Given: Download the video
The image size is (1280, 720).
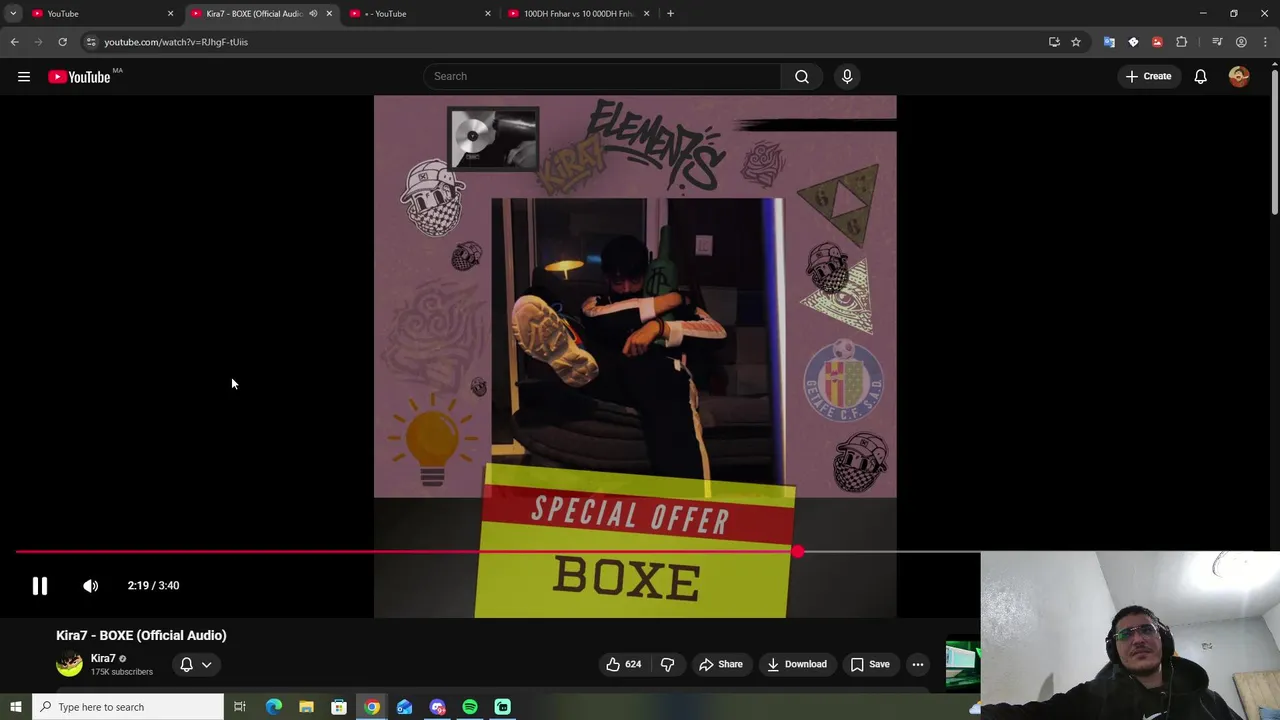Looking at the screenshot, I should click(x=797, y=664).
